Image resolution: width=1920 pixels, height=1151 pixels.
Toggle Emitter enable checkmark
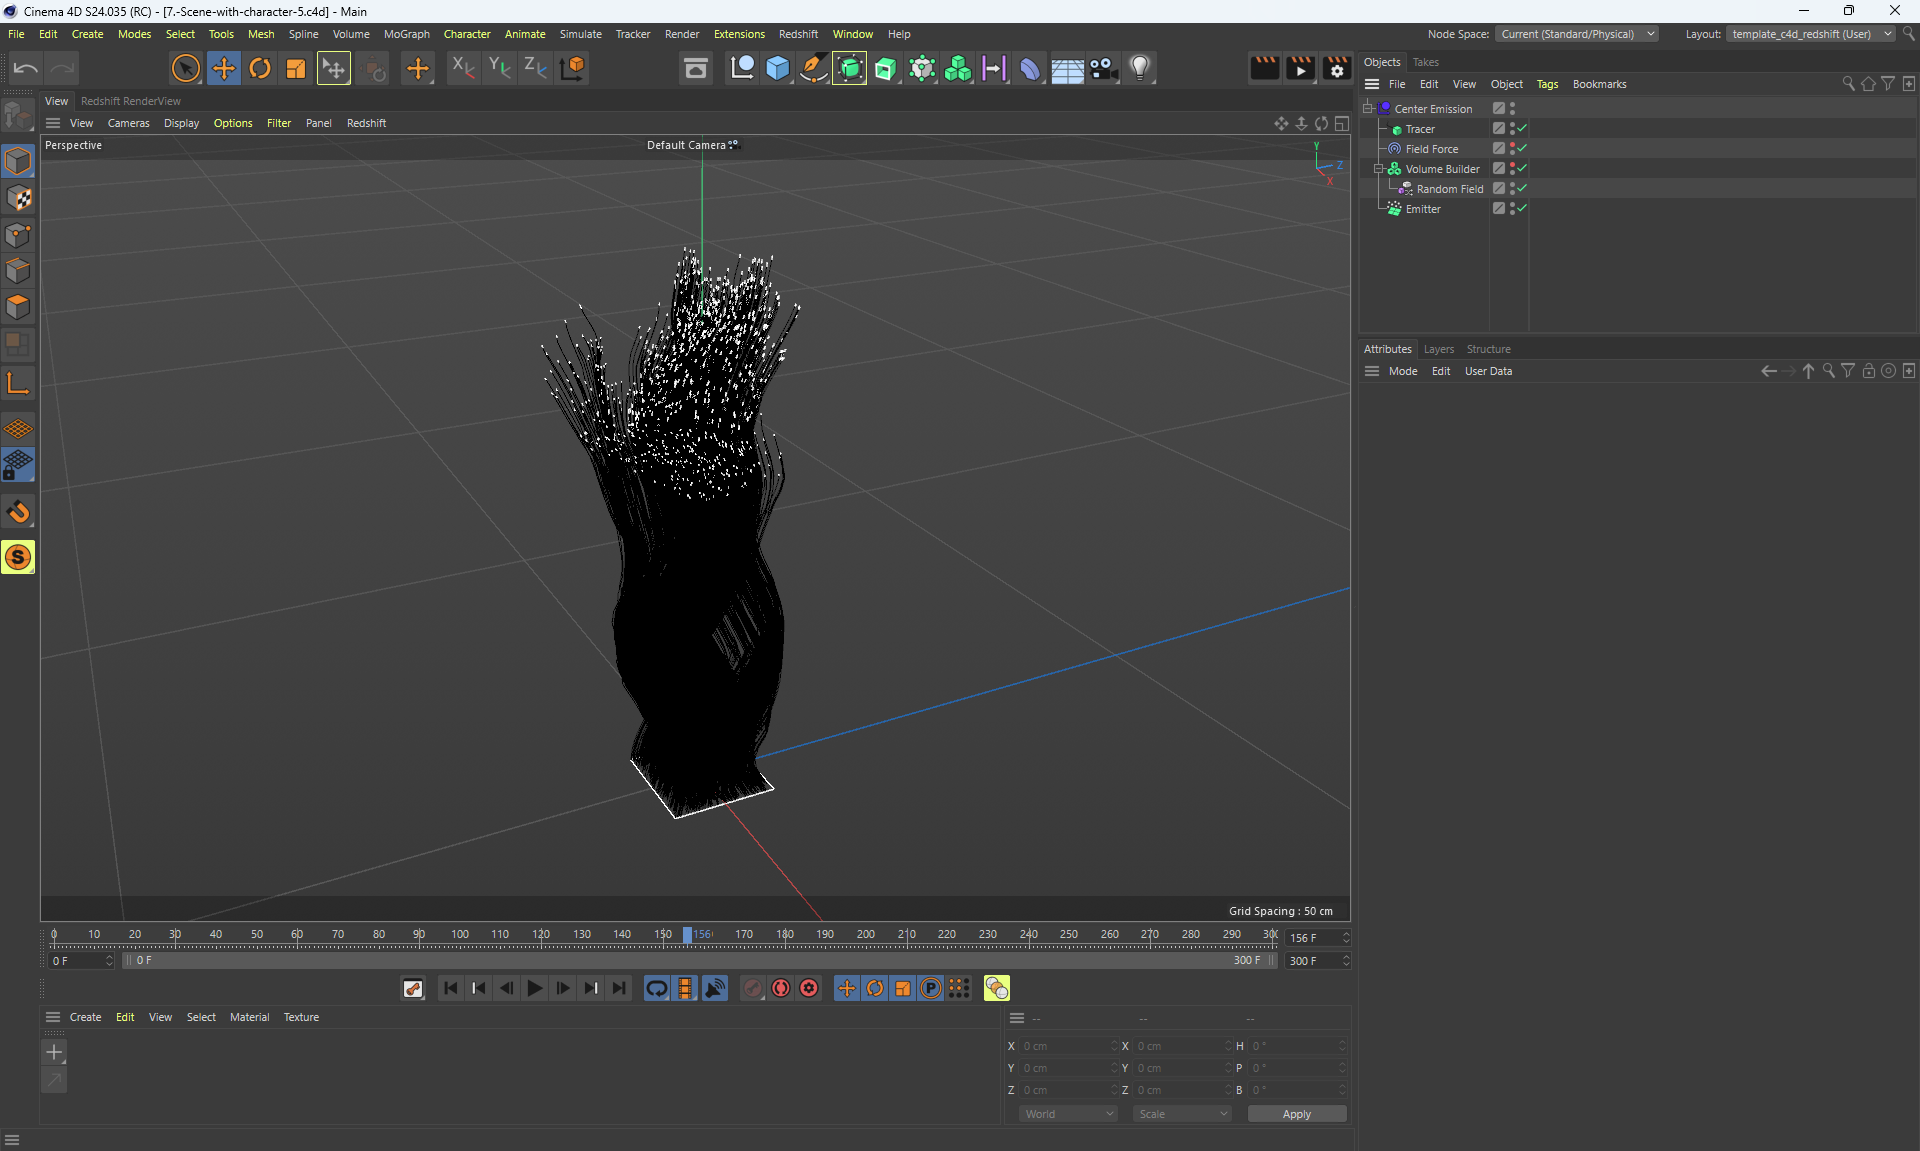(x=1522, y=209)
